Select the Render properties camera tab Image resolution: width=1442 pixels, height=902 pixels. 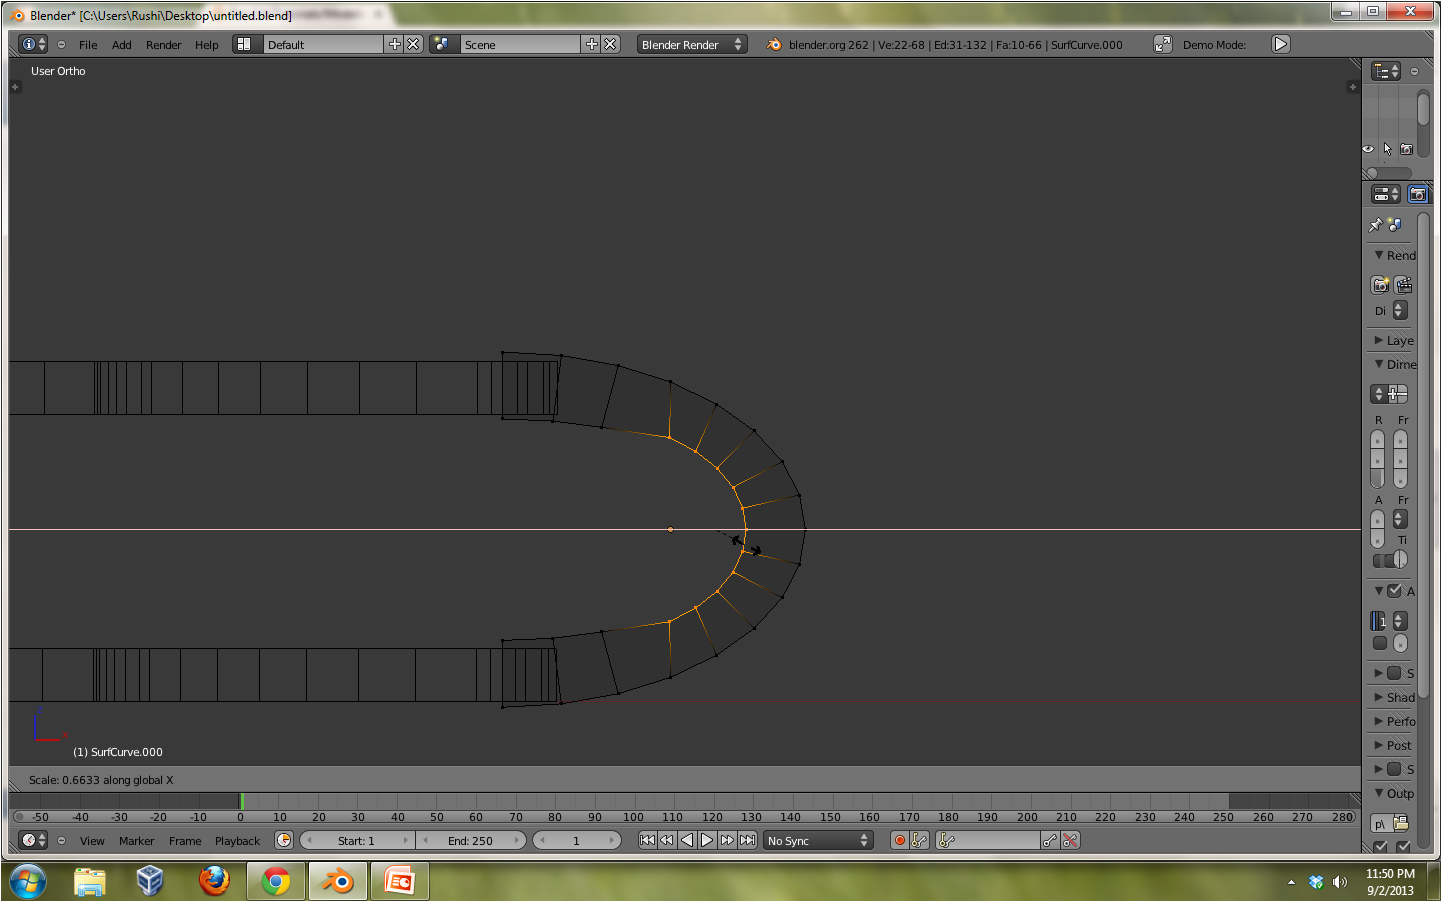tap(1417, 194)
